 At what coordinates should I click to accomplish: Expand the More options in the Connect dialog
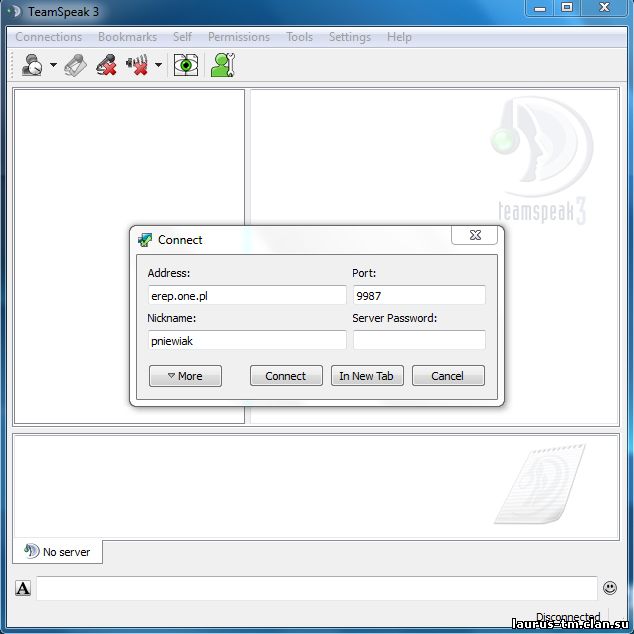click(185, 376)
